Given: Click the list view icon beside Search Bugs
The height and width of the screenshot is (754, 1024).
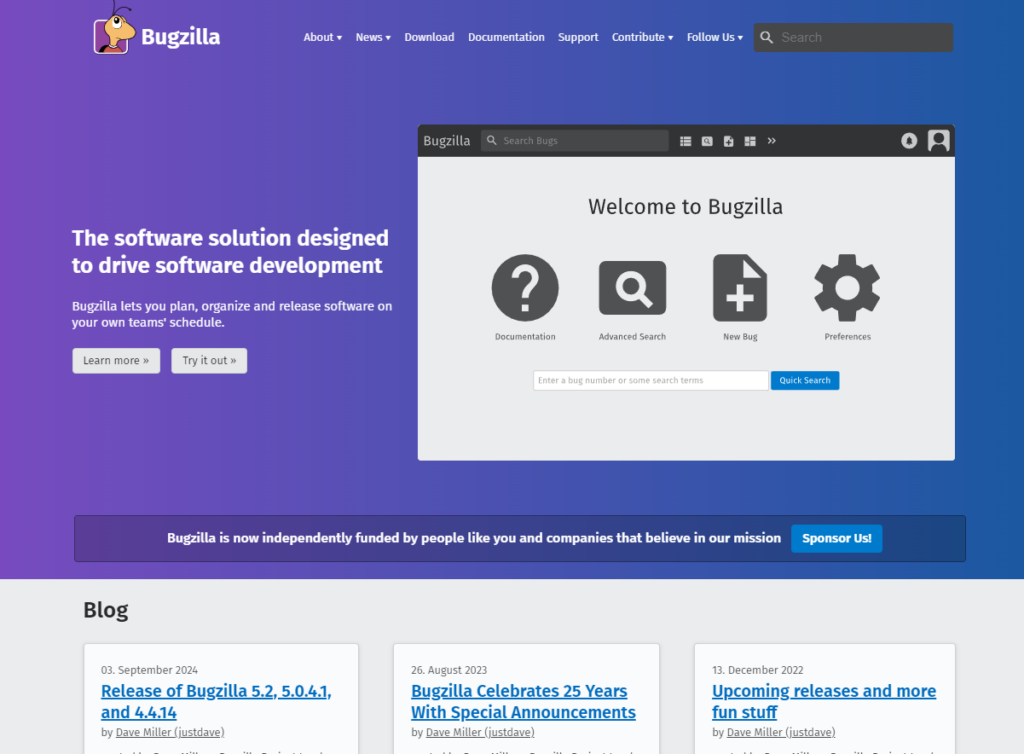Looking at the screenshot, I should (686, 141).
